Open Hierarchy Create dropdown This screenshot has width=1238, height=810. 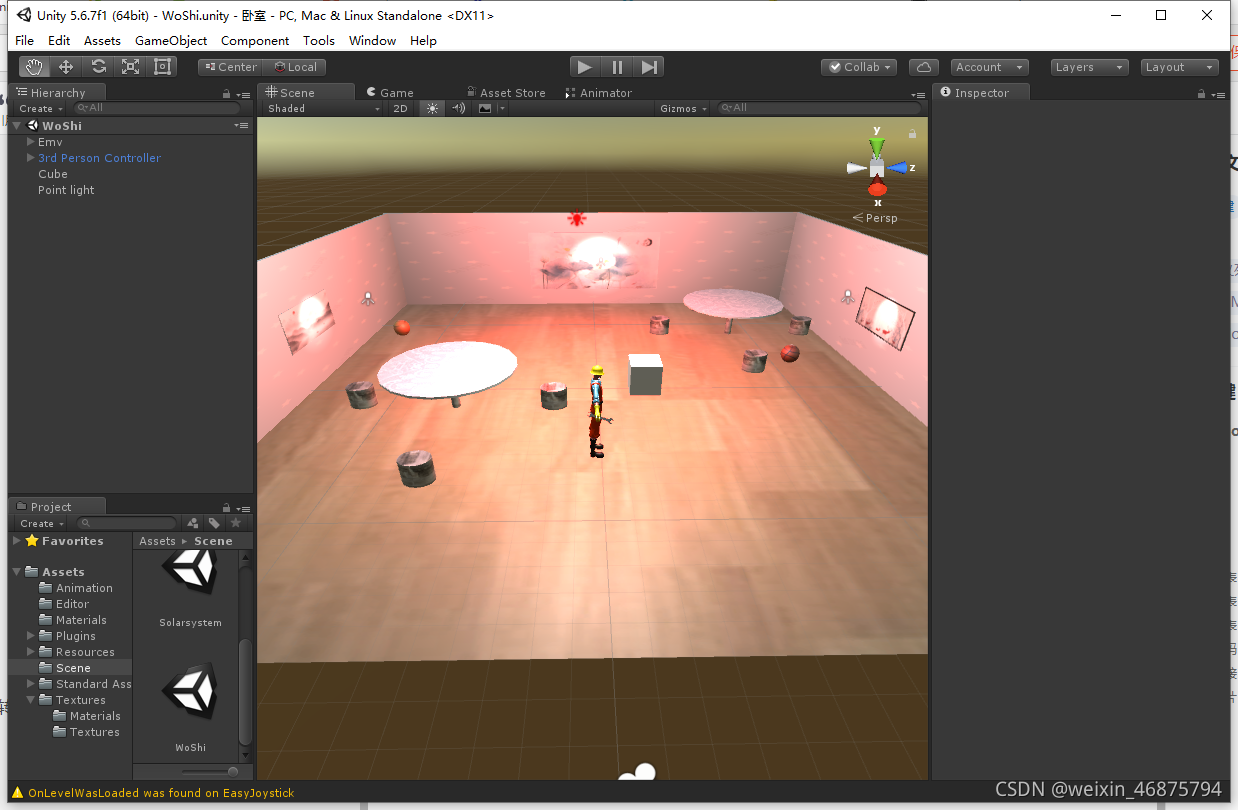[40, 108]
